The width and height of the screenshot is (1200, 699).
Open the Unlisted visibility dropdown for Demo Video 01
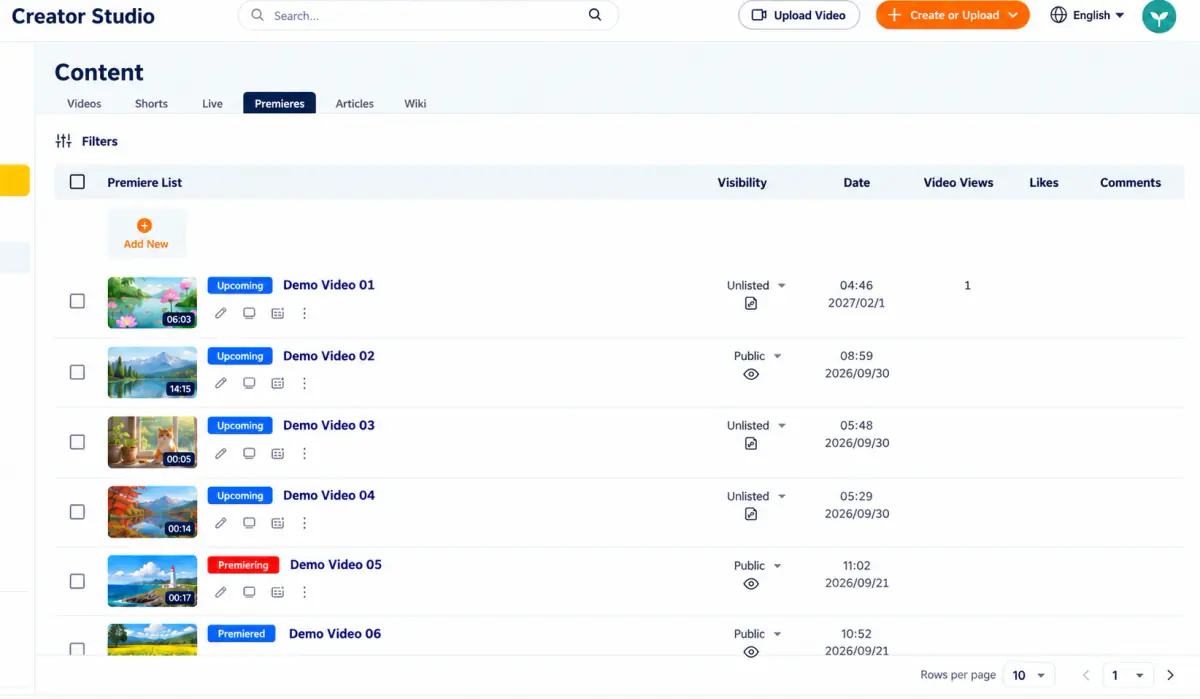(x=756, y=285)
